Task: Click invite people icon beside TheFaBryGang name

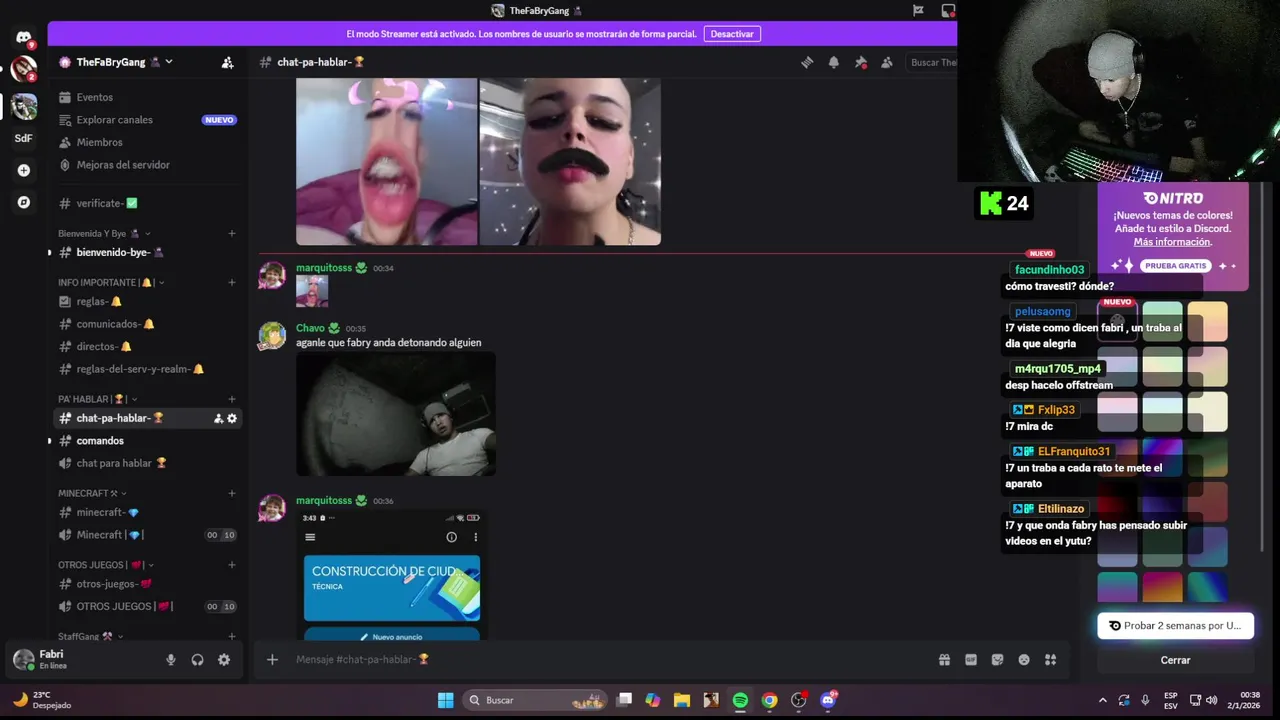Action: click(x=227, y=62)
